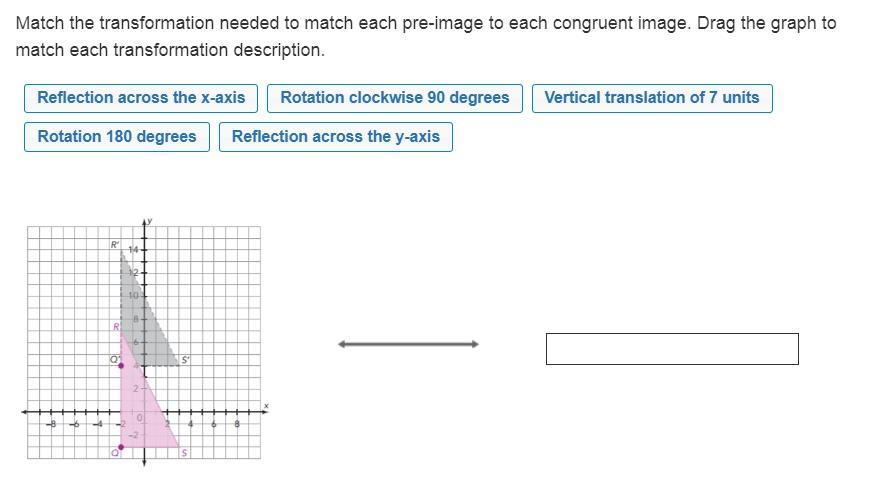Select the Rotation clockwise 90 degrees tile
This screenshot has width=870, height=484.
[x=395, y=98]
